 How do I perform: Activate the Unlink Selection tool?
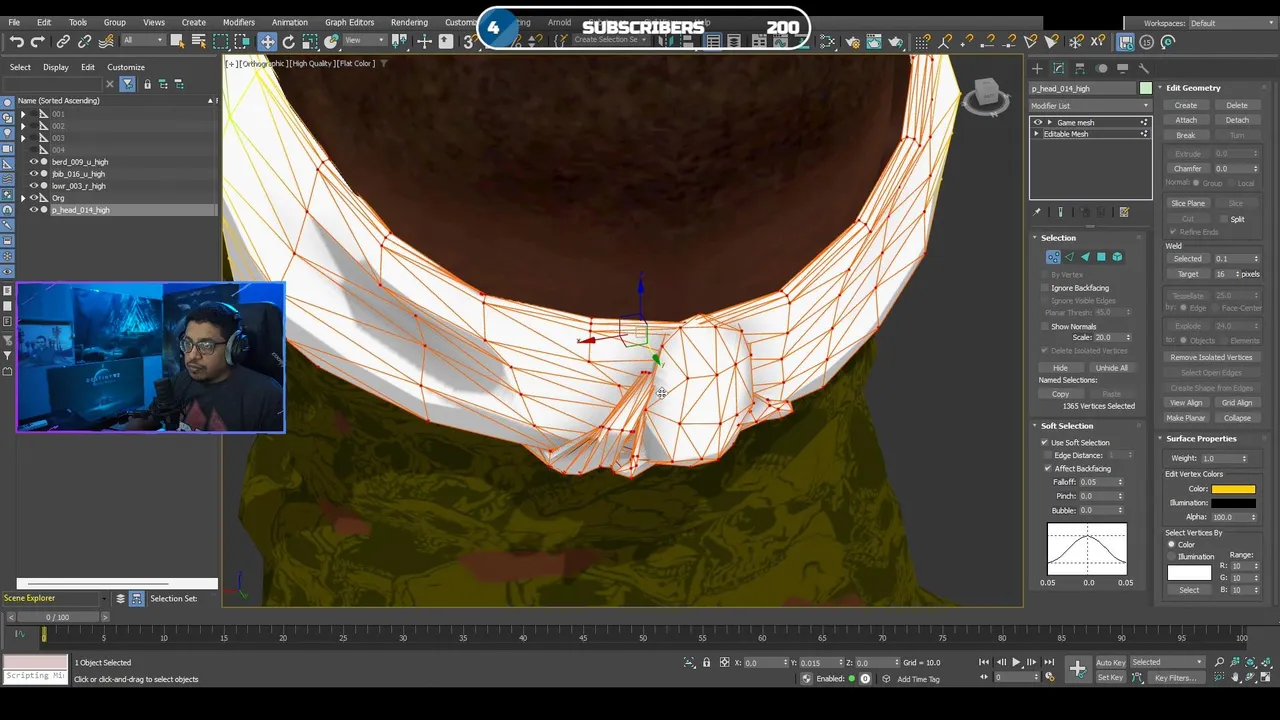tap(84, 42)
